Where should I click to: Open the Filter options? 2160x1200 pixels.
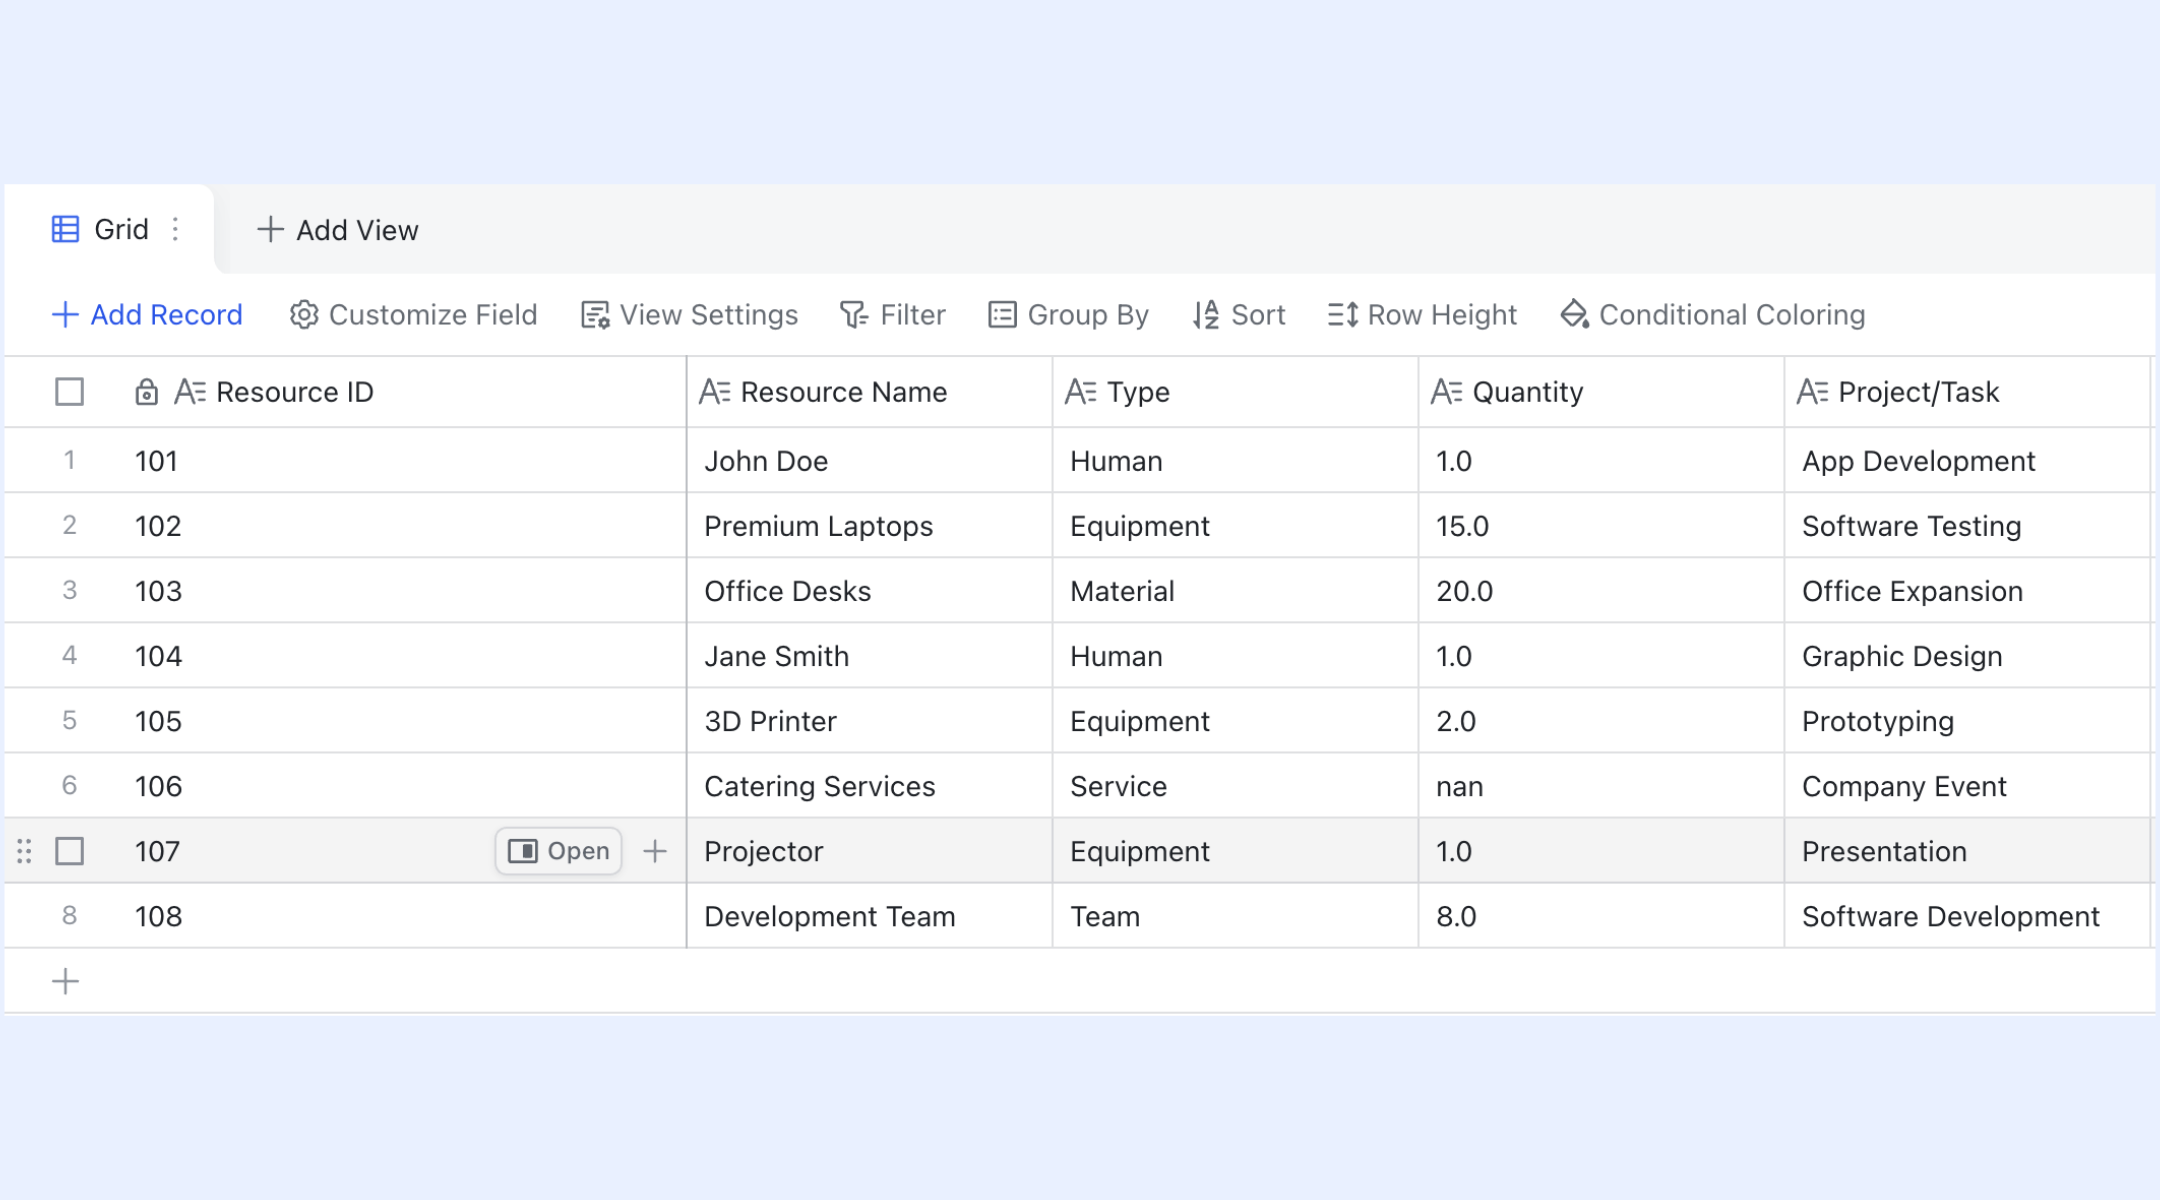tap(892, 315)
